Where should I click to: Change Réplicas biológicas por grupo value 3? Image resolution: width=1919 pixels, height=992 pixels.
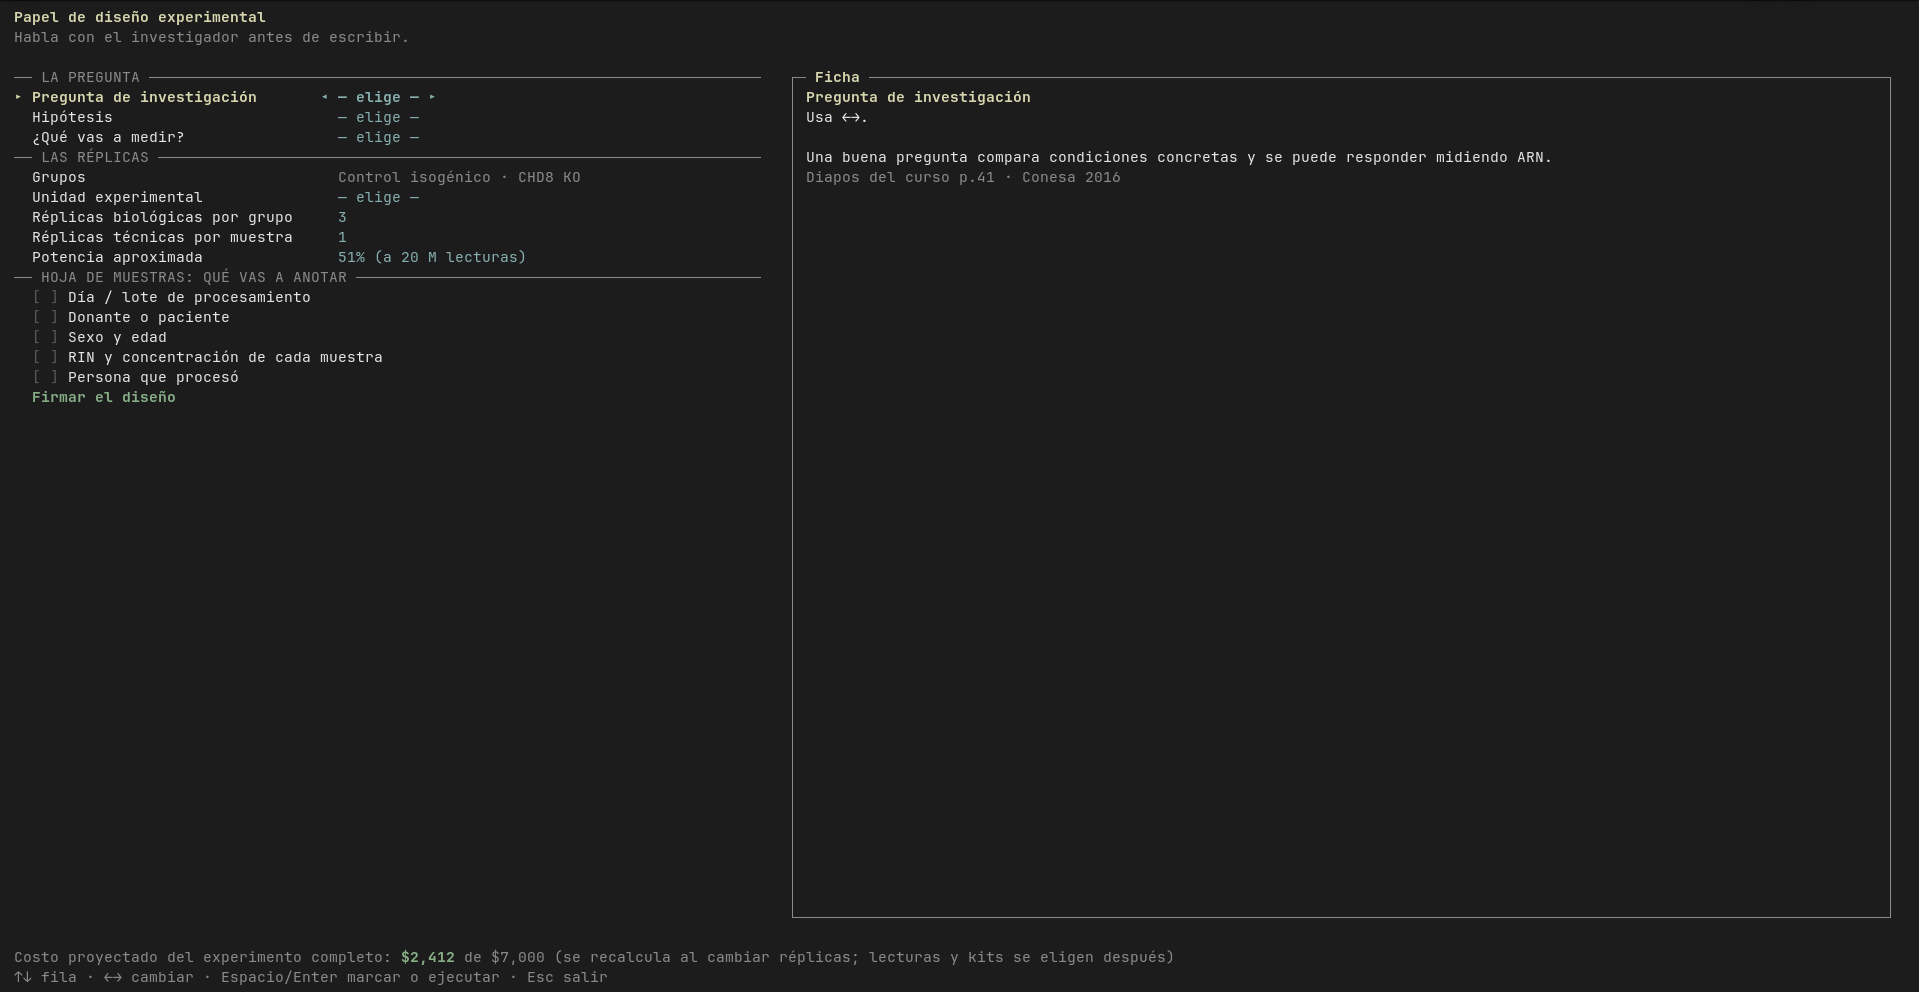coord(342,217)
